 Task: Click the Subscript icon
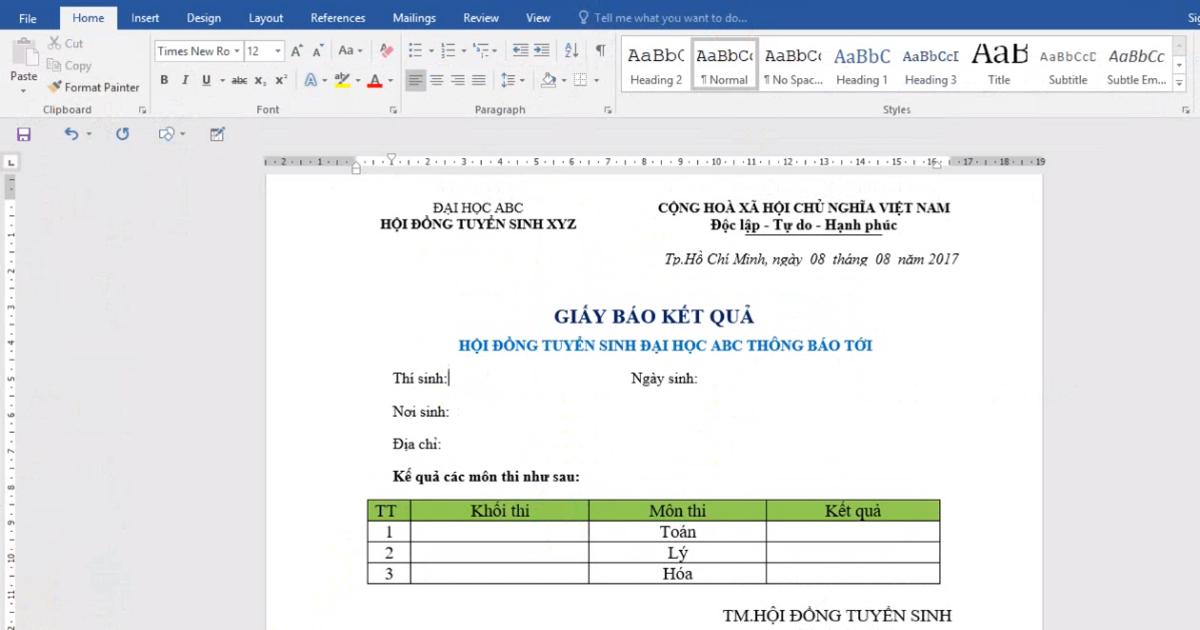point(259,80)
